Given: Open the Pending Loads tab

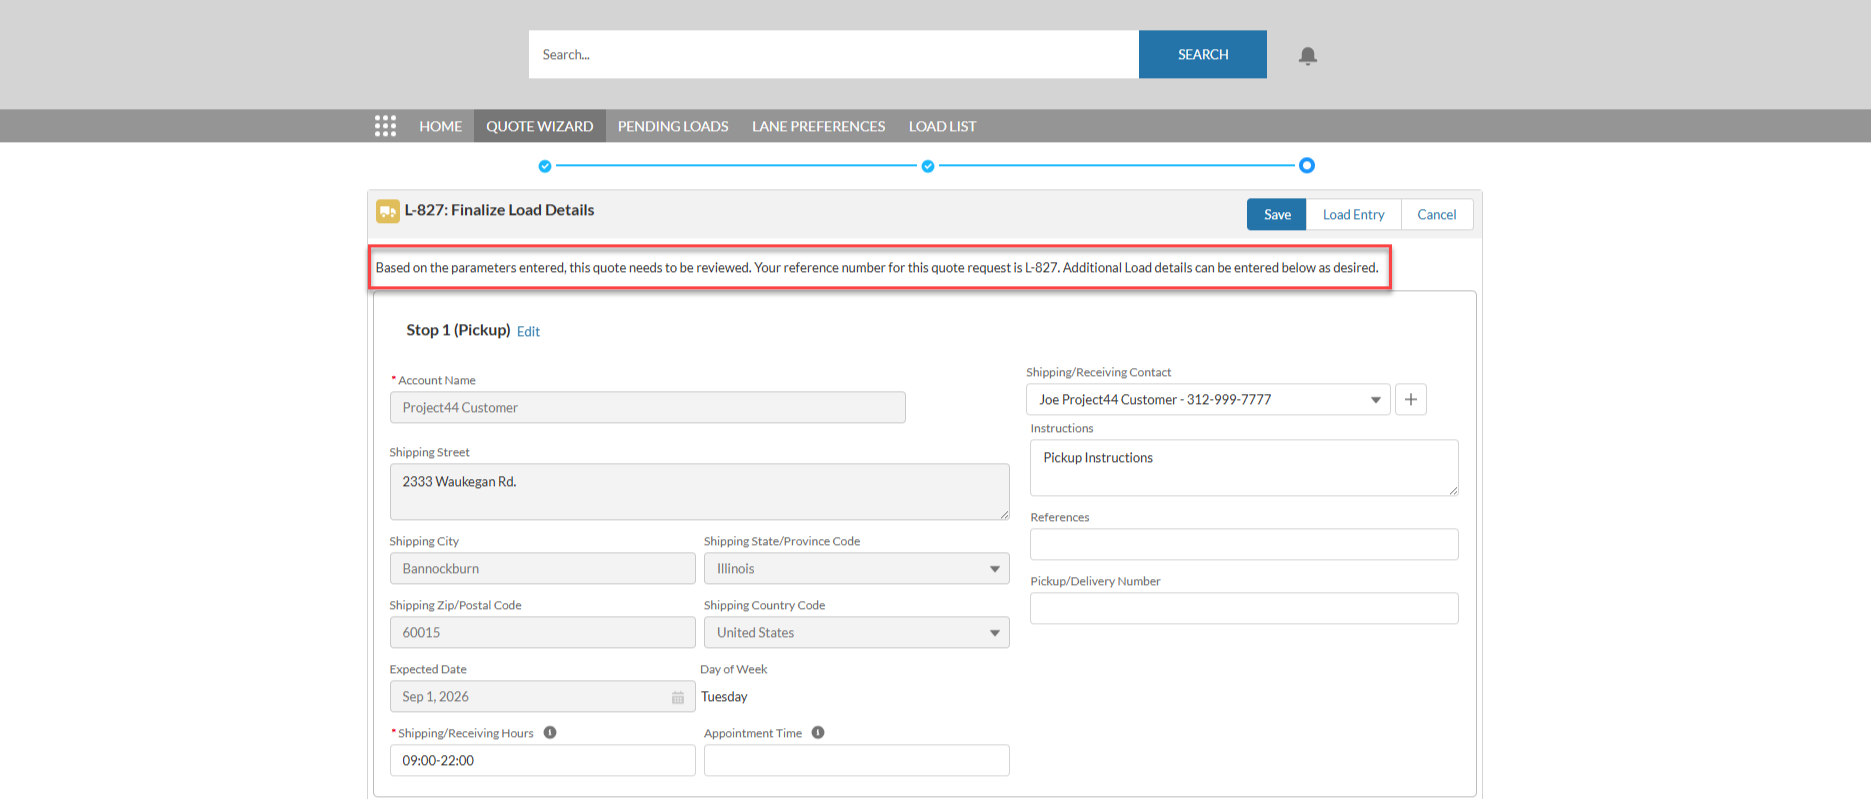Looking at the screenshot, I should 673,126.
